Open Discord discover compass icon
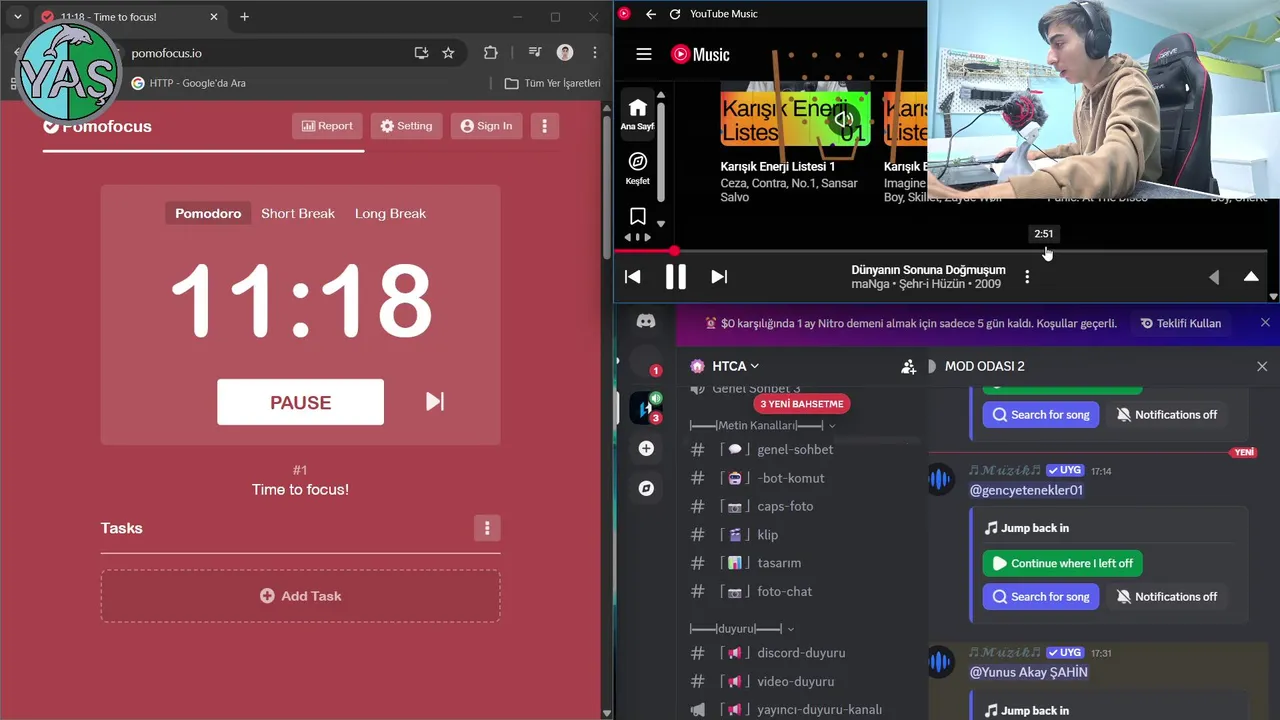 point(646,488)
